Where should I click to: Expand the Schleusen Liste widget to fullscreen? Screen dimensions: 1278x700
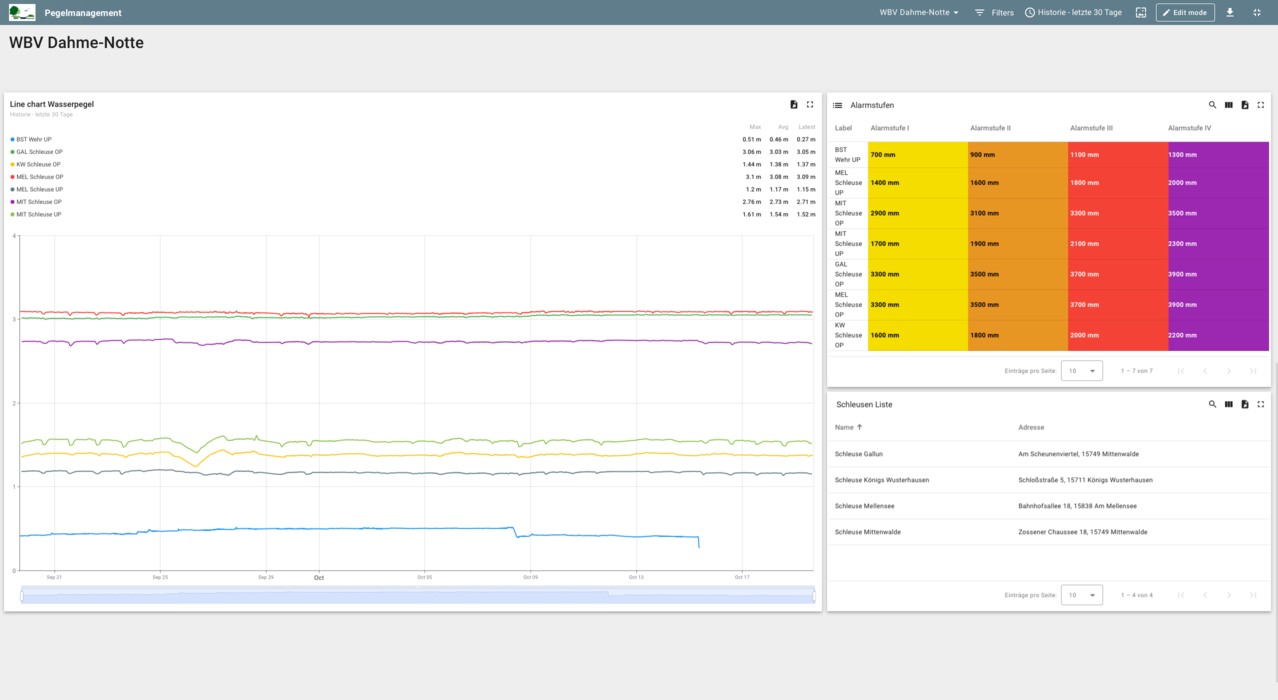click(1260, 405)
